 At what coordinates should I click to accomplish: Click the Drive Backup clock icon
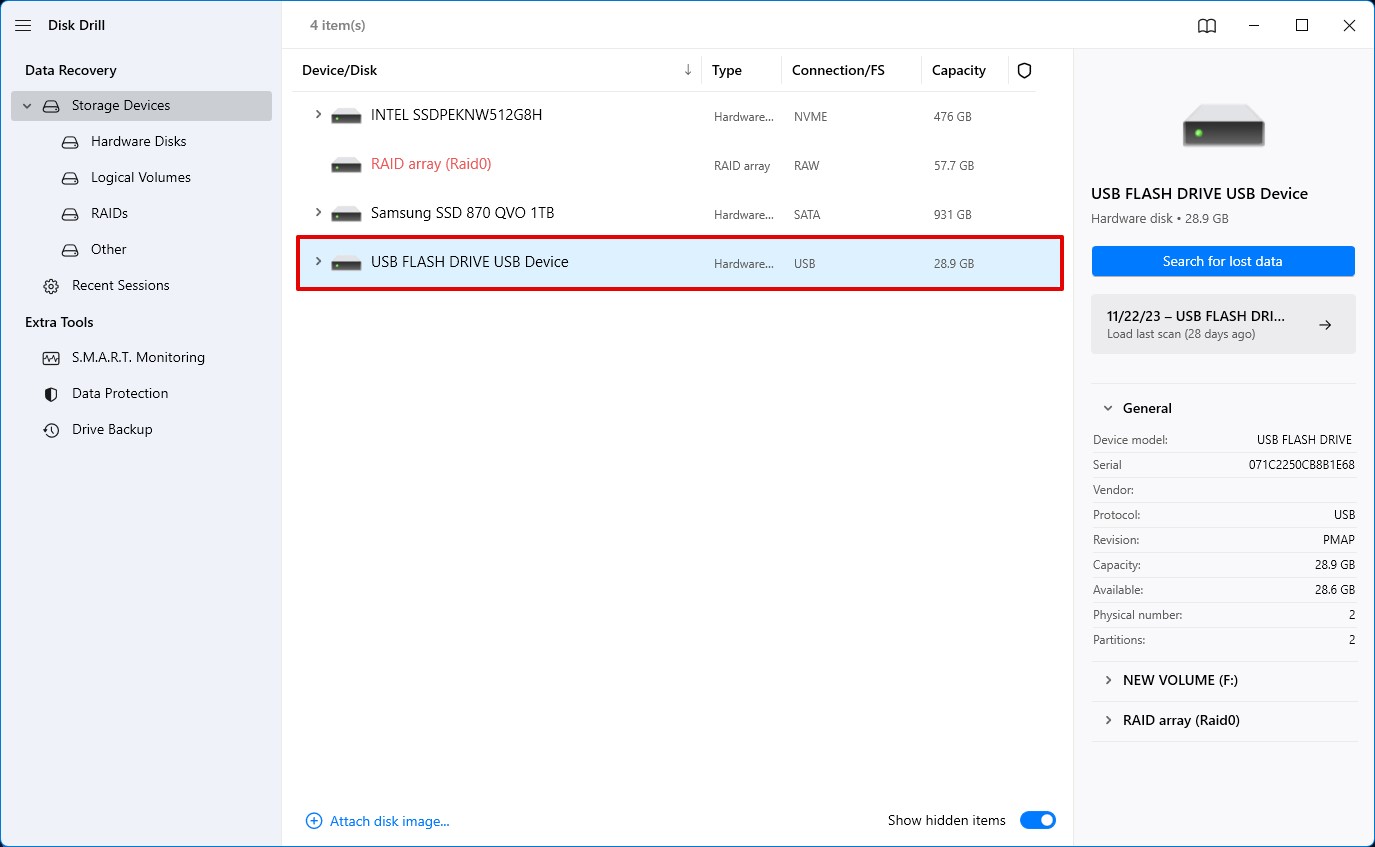(x=51, y=430)
